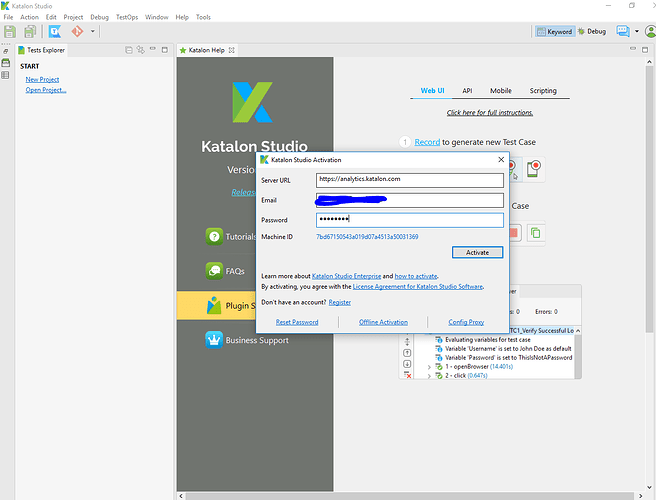Switch to the Web UI tab

432,91
